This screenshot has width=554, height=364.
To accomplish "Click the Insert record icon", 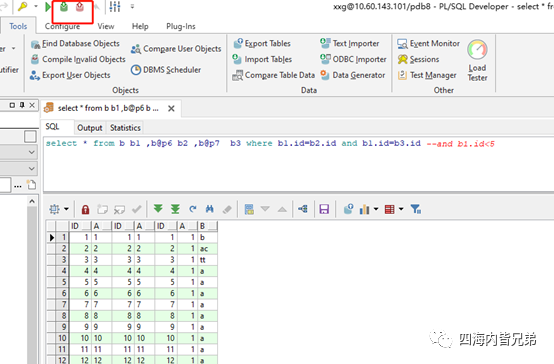I will [x=102, y=209].
